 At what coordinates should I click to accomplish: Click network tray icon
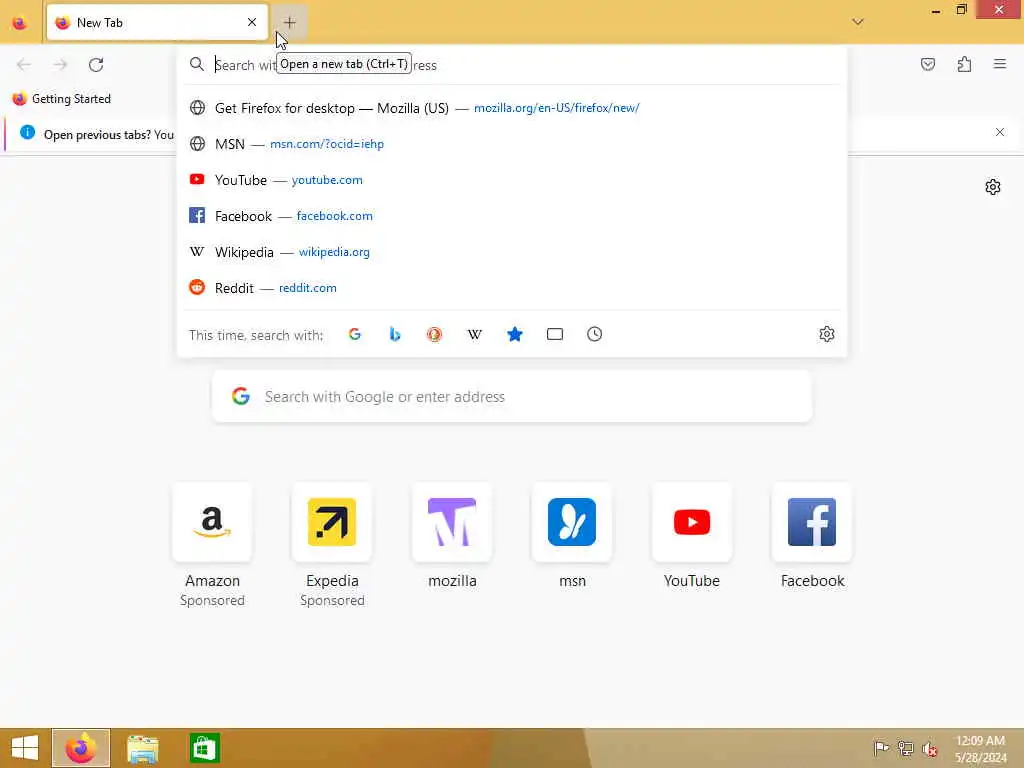tap(905, 748)
